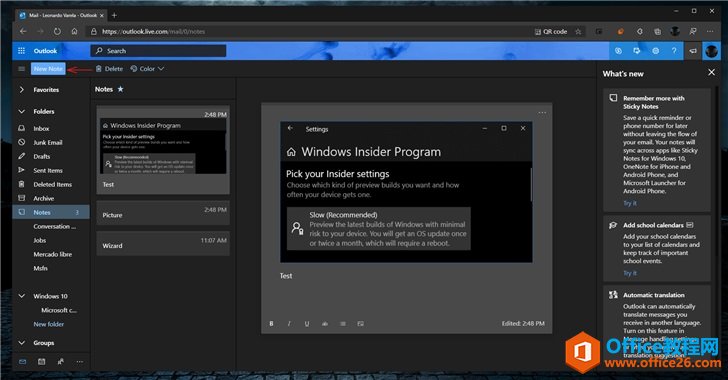Screen dimensions: 728x380
Task: Click the New Note button
Action: 48,68
